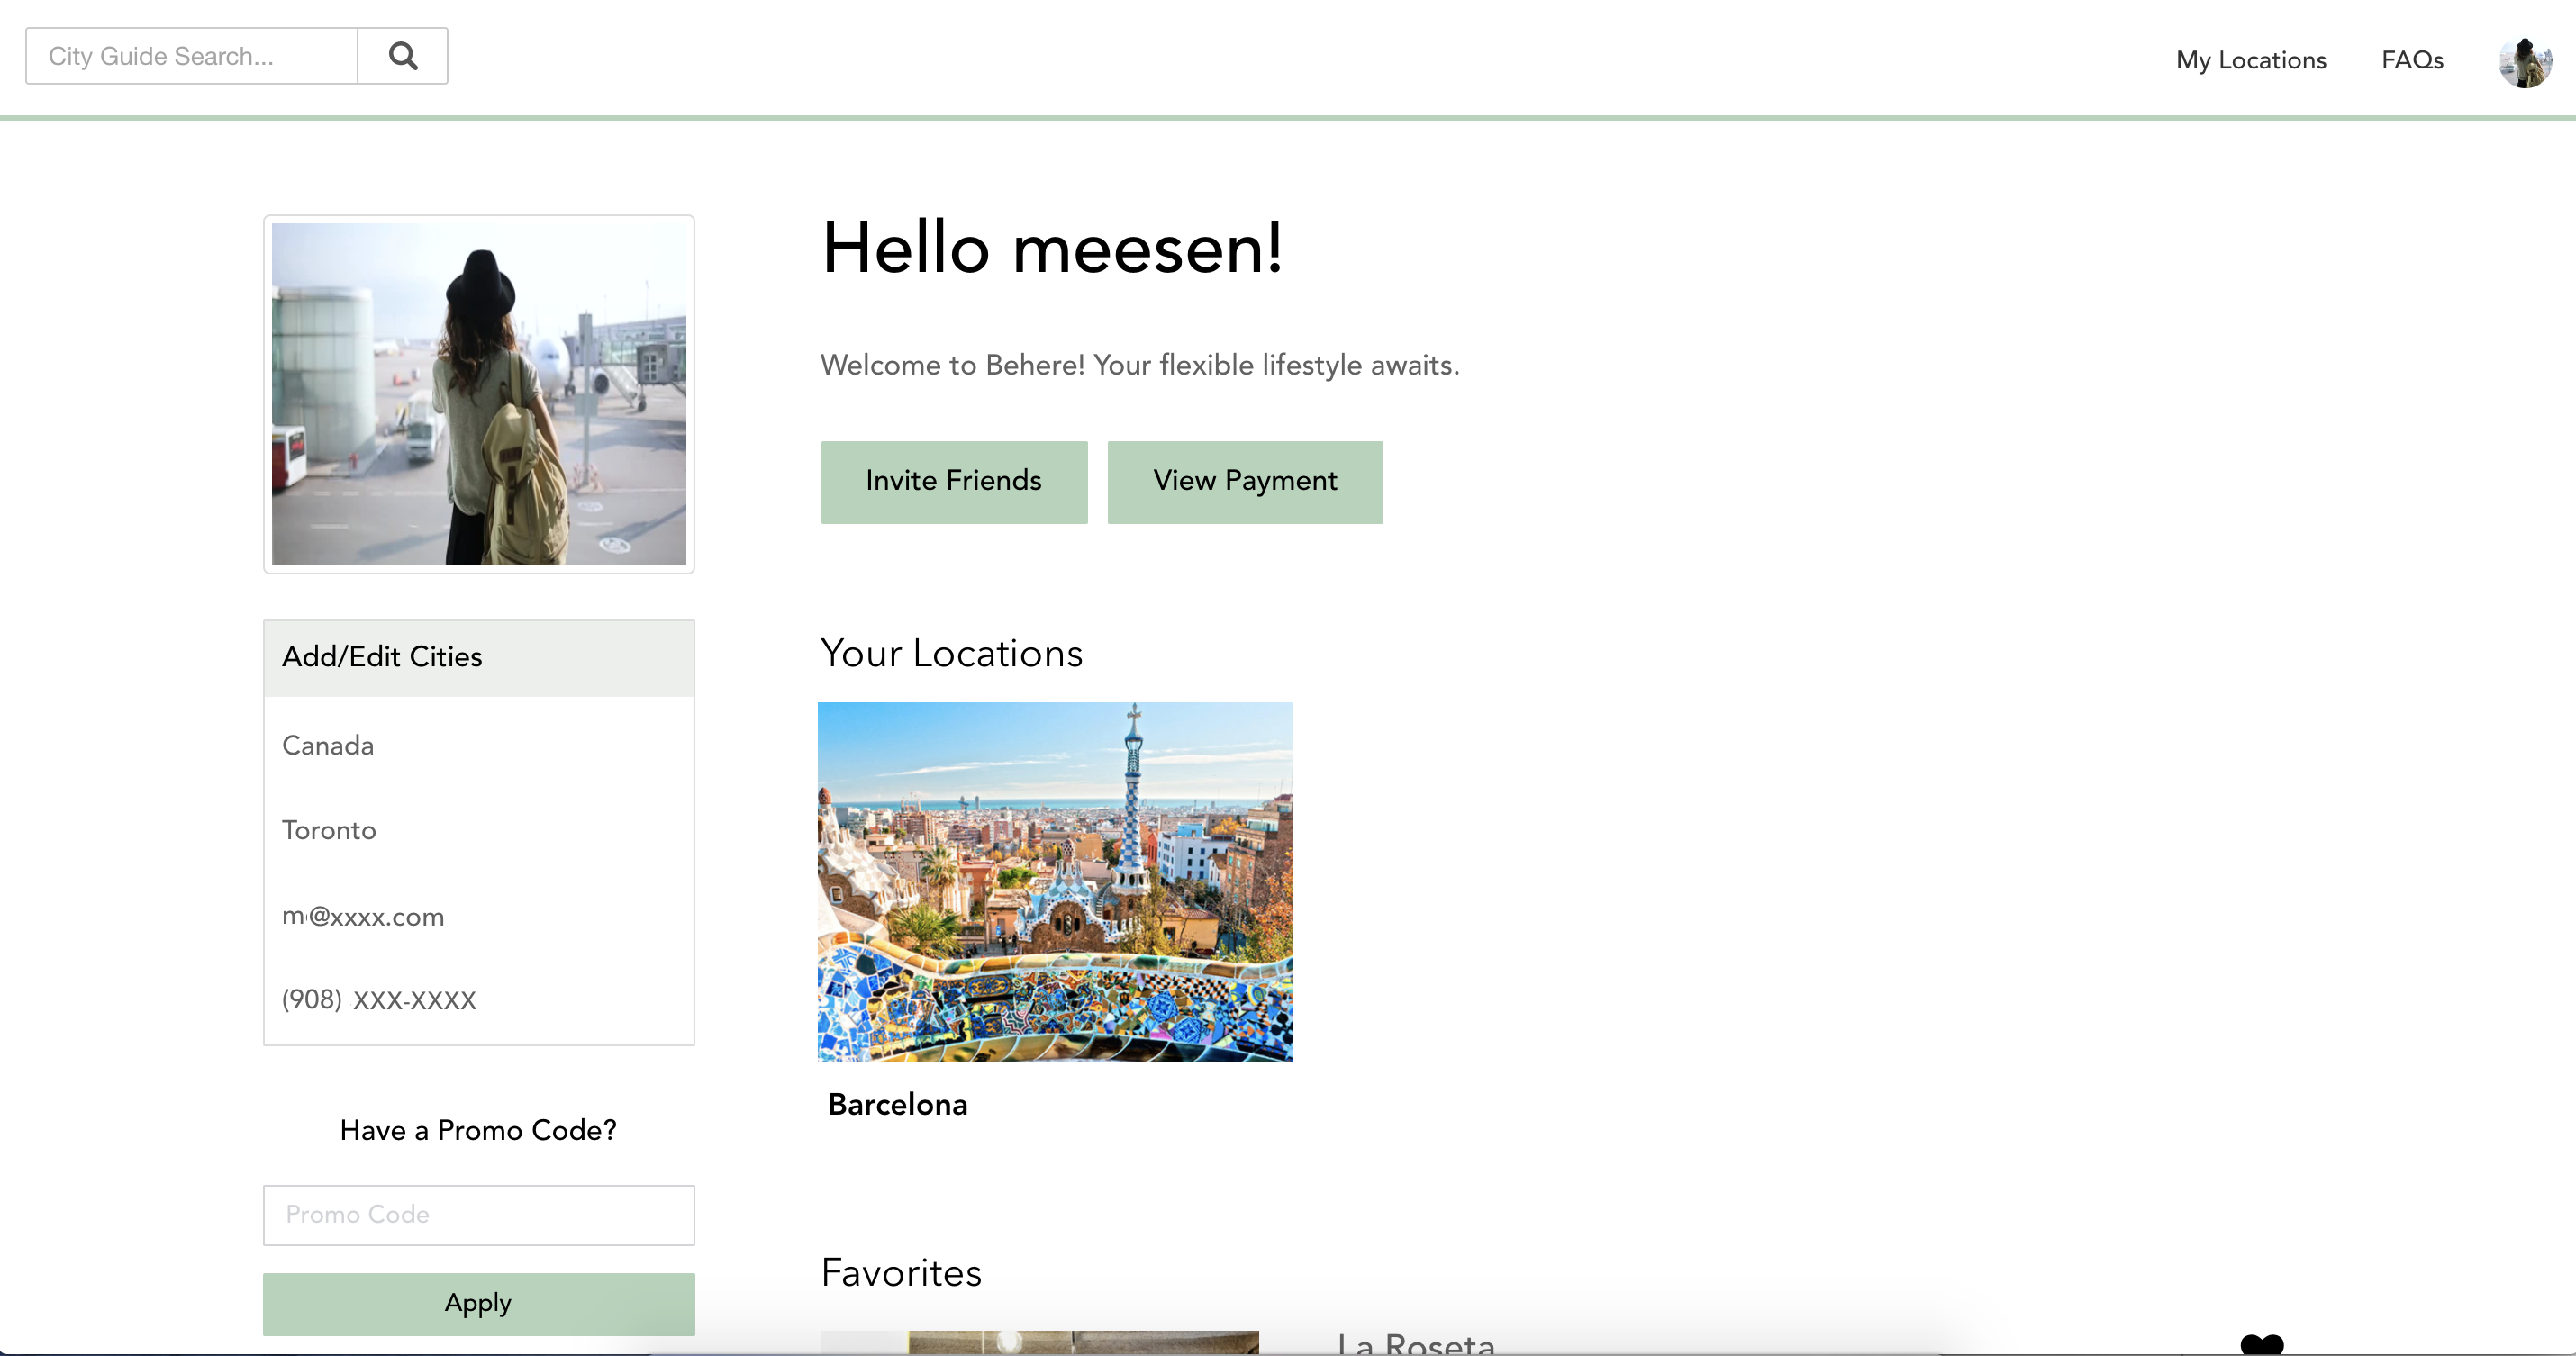
Task: Open the My Locations menu item
Action: (2250, 60)
